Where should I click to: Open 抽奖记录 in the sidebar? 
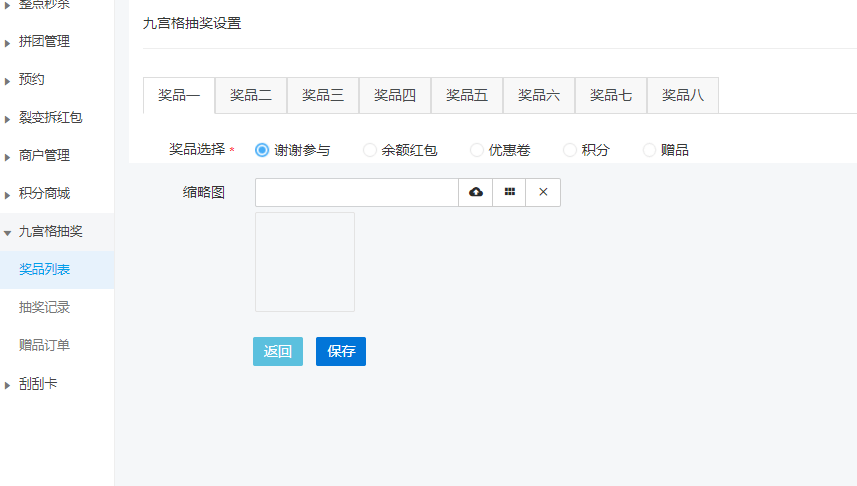[57, 308]
